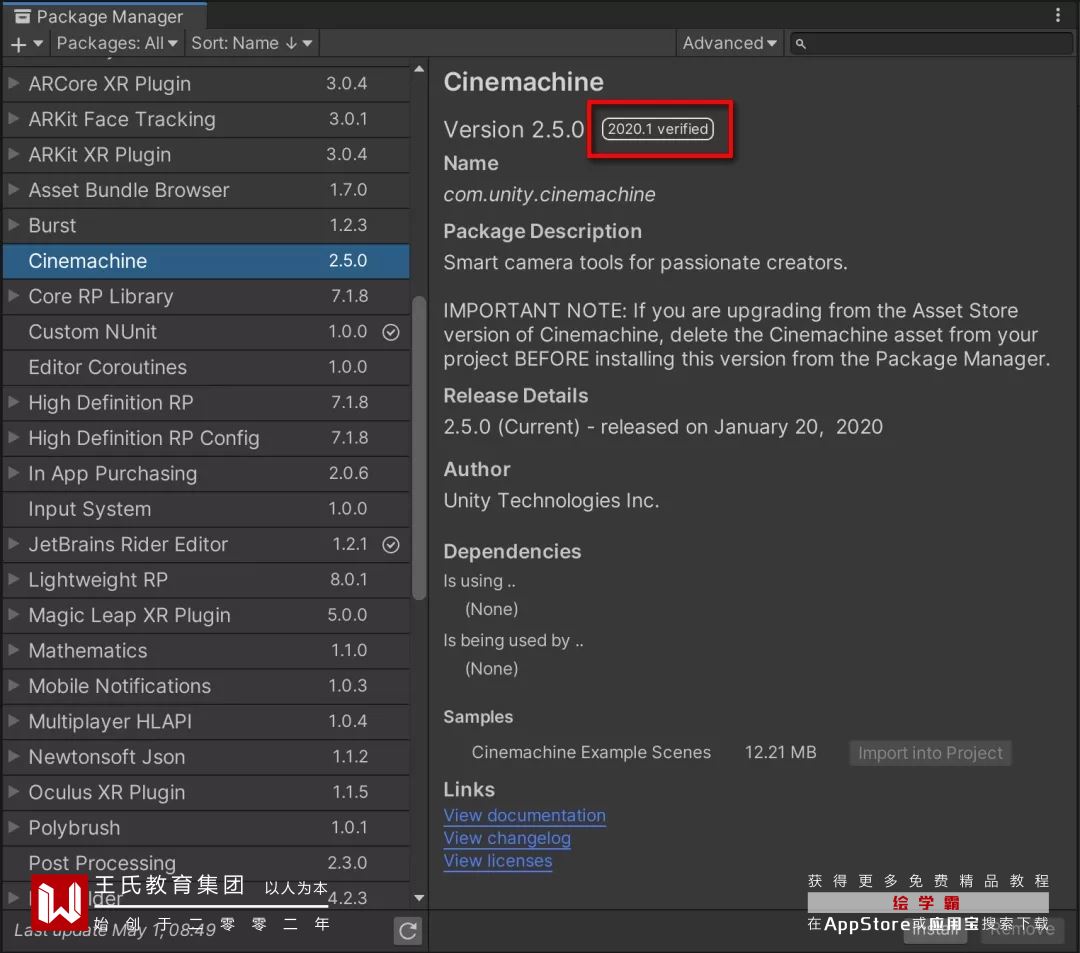
Task: Expand the ARCore XR Plugin entry
Action: pos(13,83)
